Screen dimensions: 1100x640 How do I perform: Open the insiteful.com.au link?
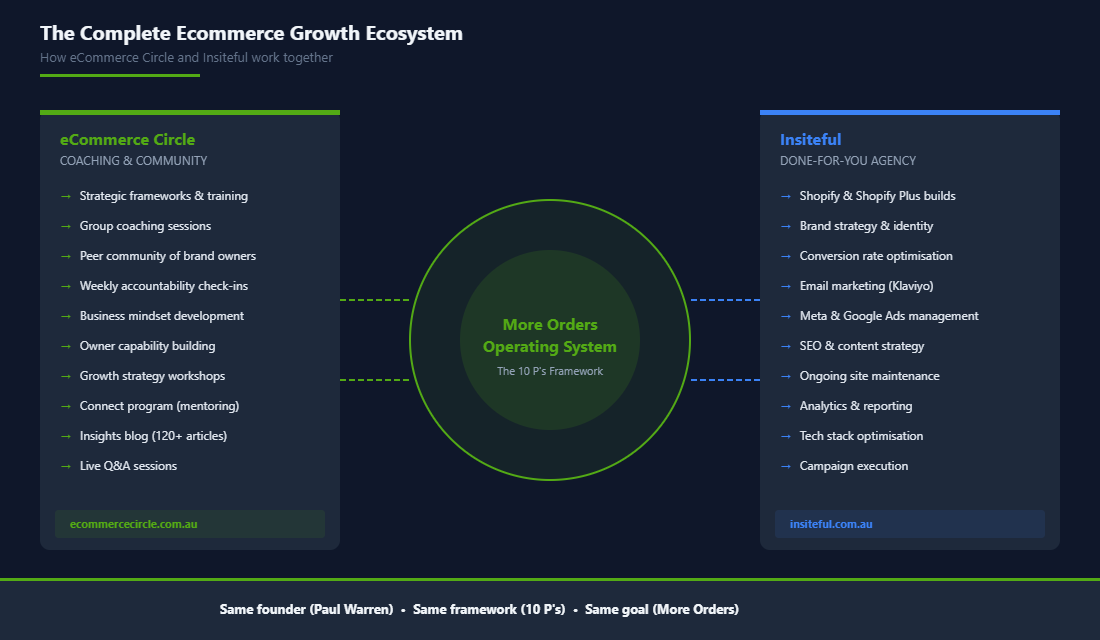[x=831, y=524]
